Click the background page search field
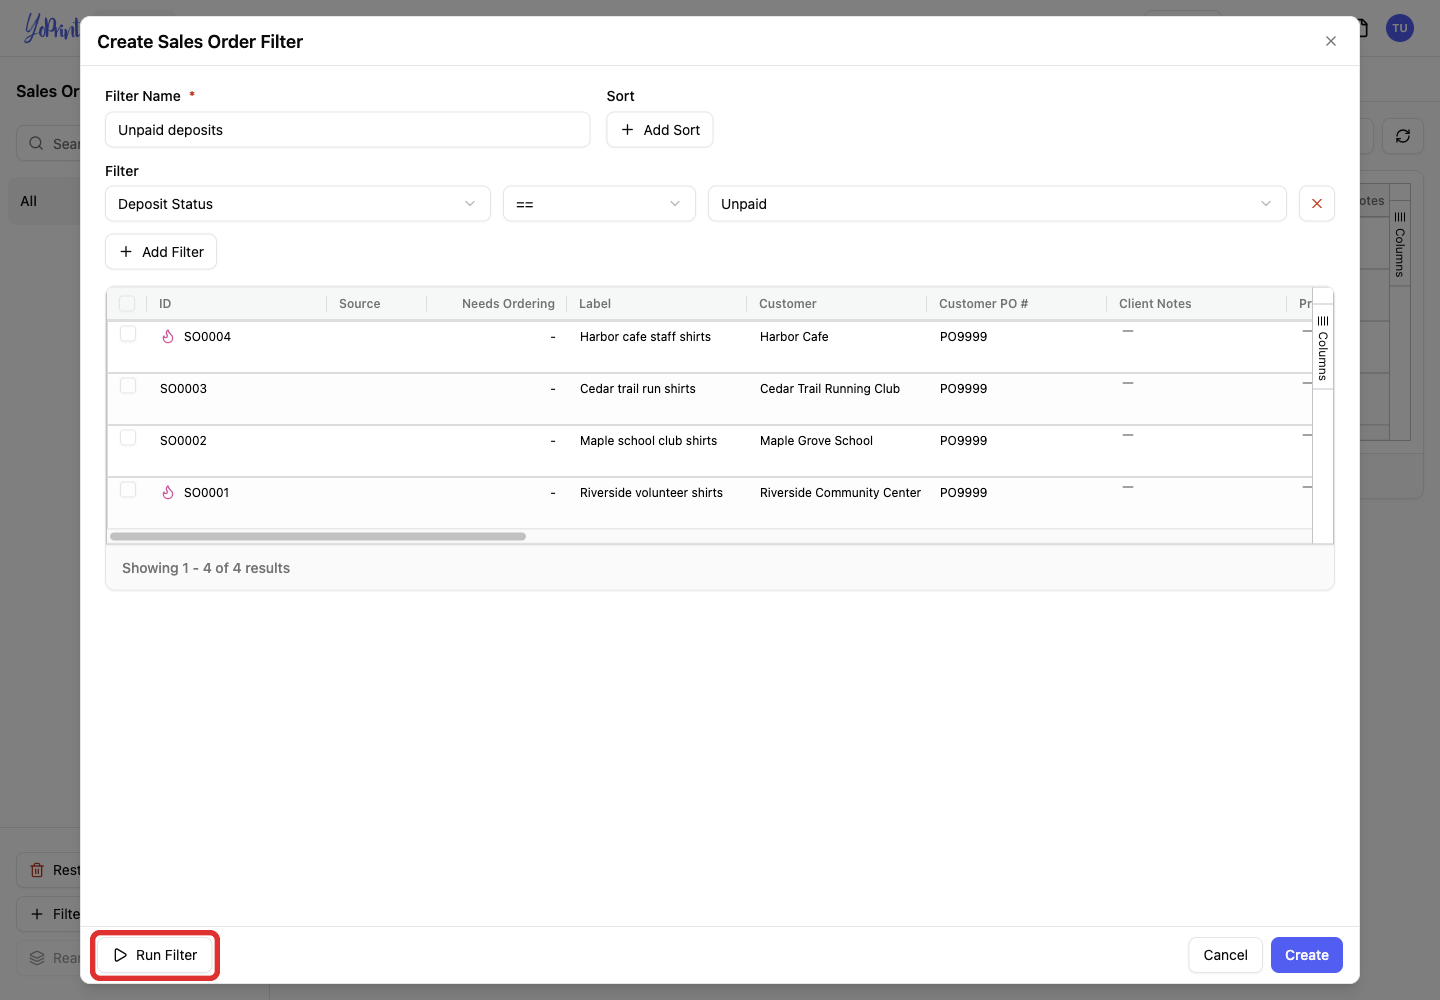Screen dimensions: 1440x1000 [x=48, y=144]
